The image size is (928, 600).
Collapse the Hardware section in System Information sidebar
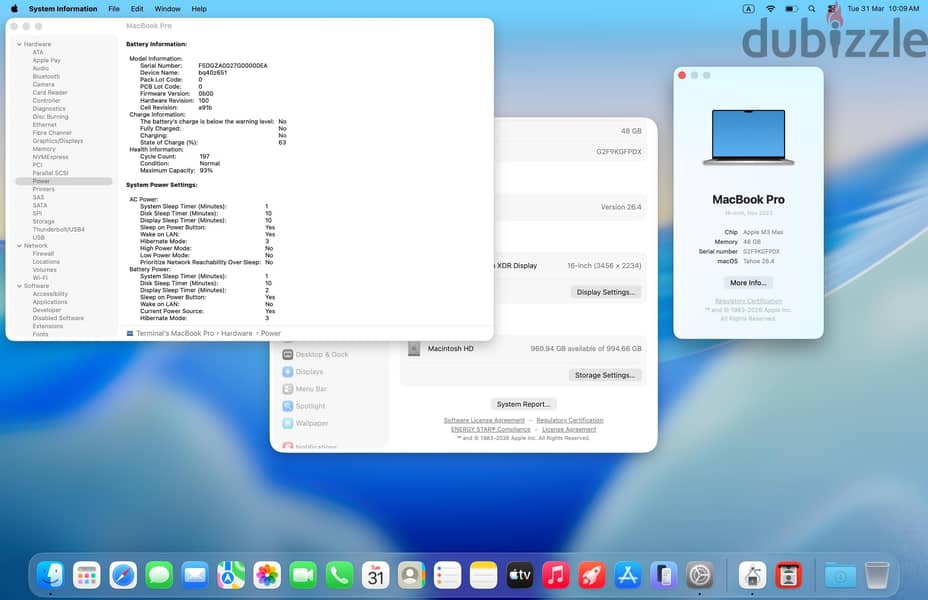click(x=19, y=44)
